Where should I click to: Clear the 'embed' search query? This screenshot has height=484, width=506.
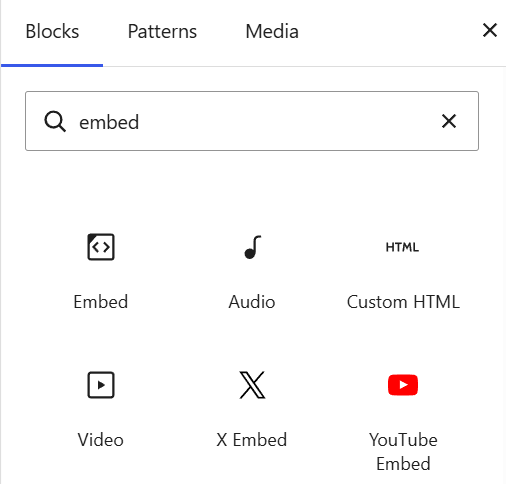click(x=449, y=121)
